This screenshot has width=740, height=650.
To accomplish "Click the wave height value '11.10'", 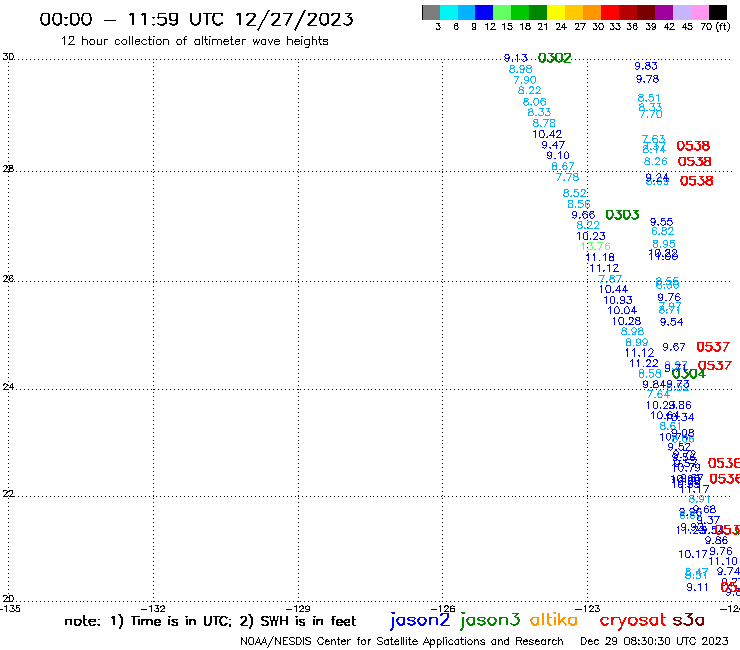I will point(723,561).
